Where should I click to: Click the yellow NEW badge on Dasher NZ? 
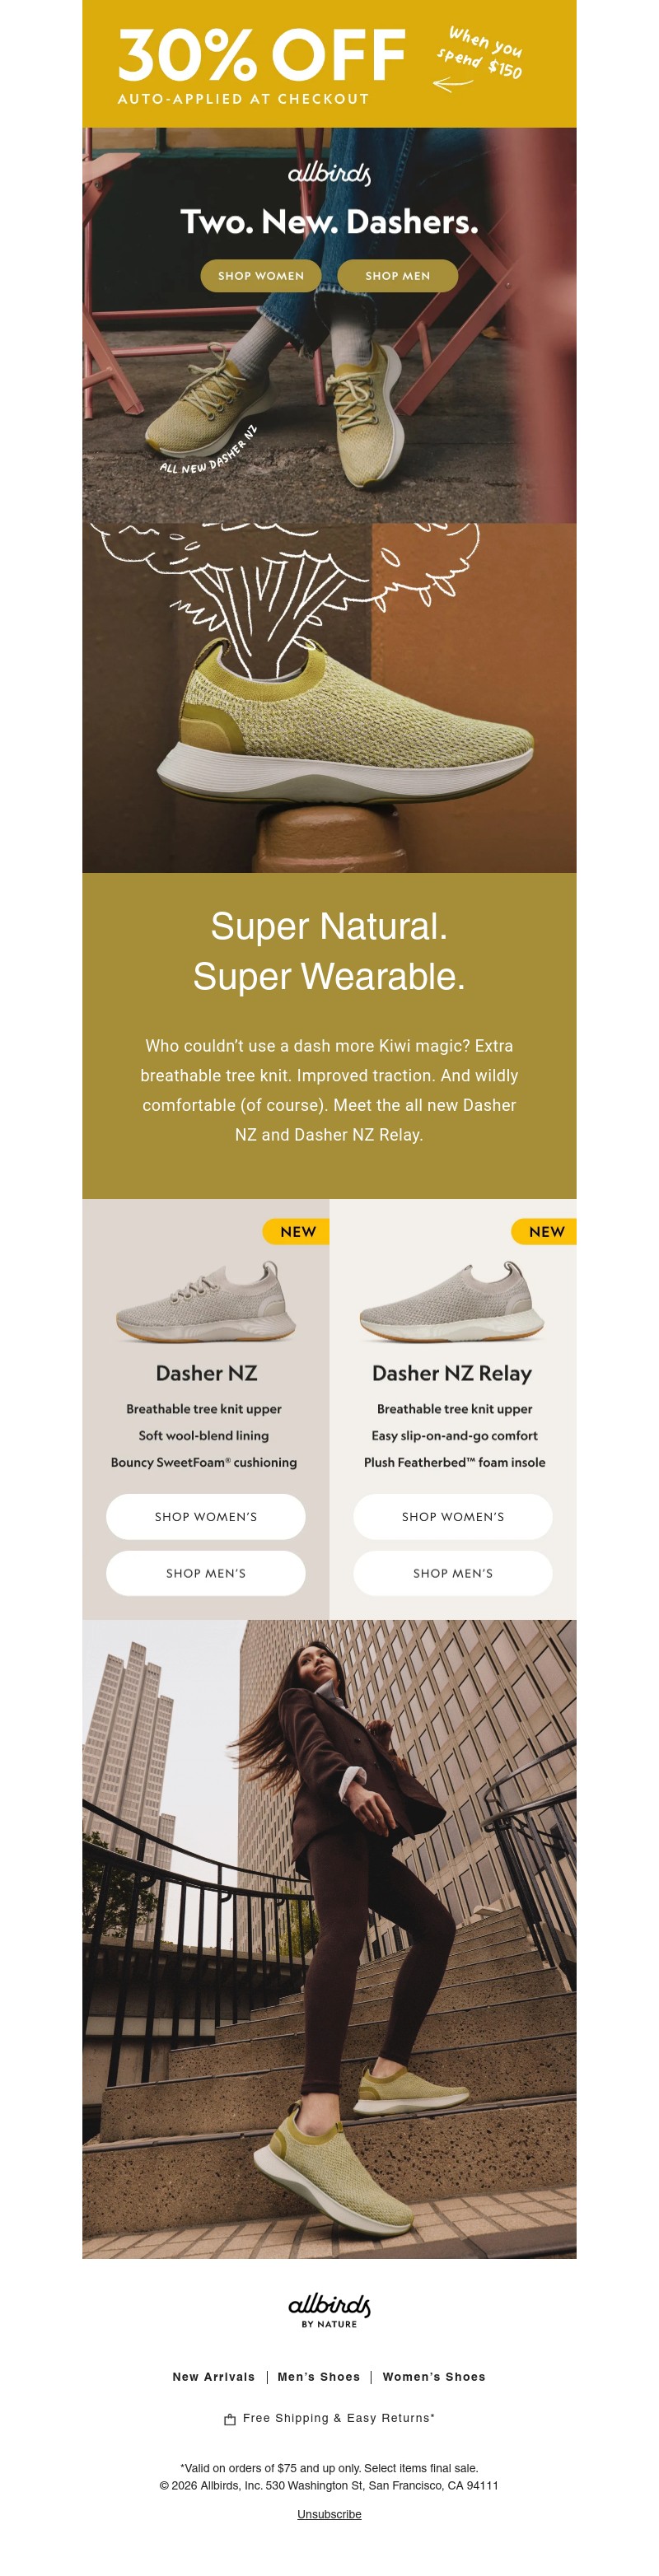[297, 1232]
